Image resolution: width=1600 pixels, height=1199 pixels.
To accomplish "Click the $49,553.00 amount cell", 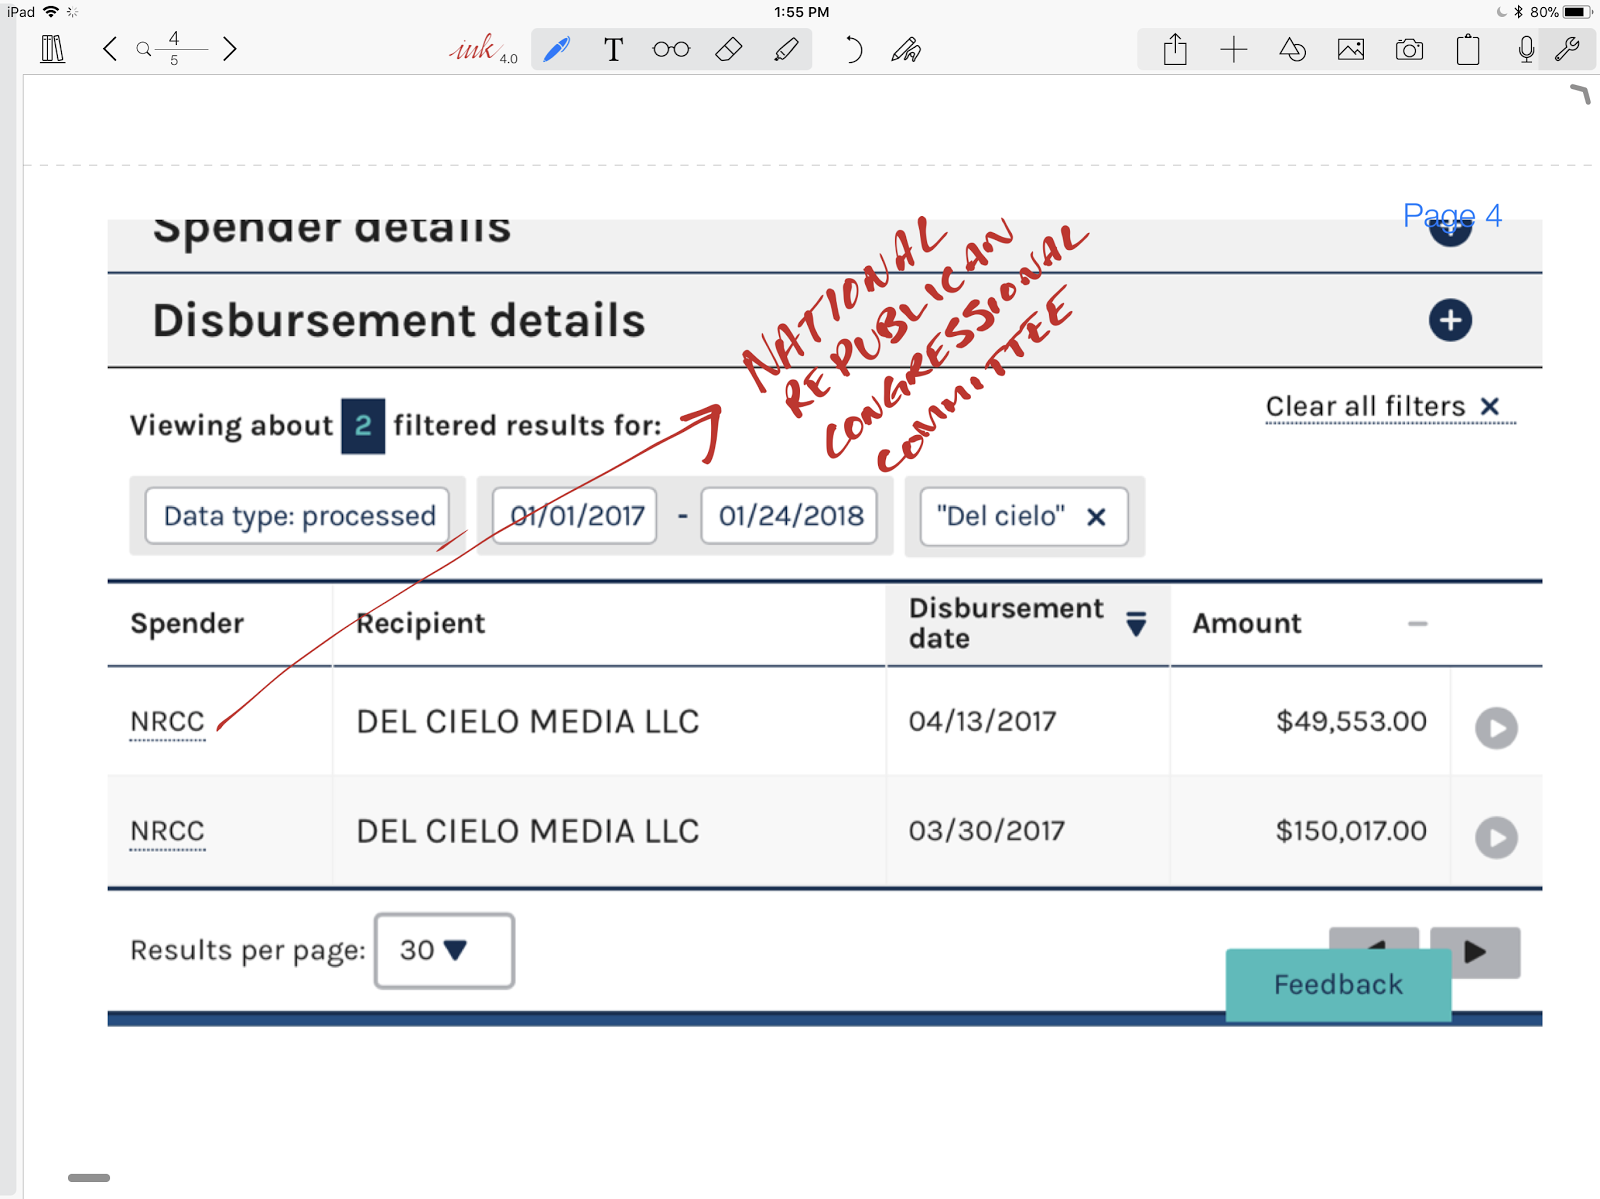I will [1351, 722].
